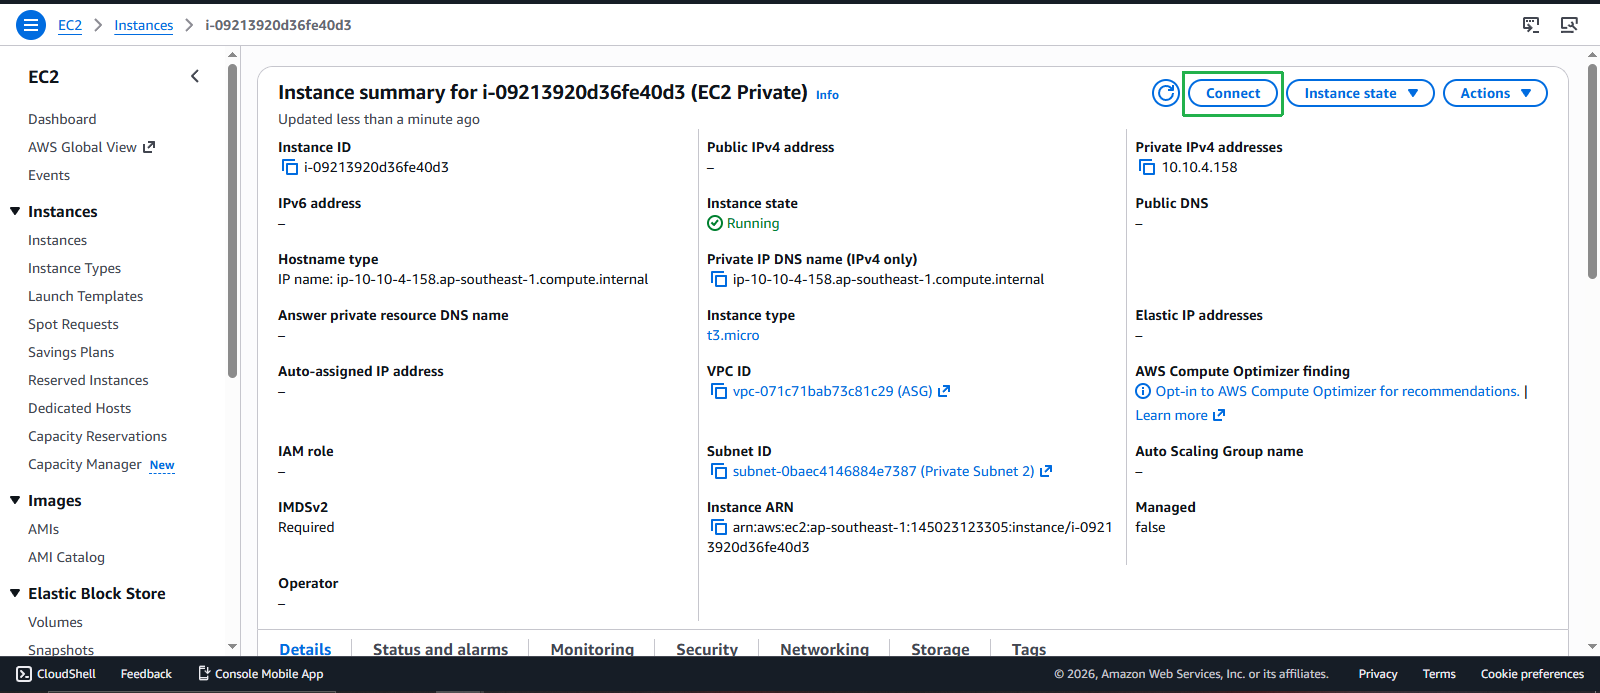Click the CloudShell icon in top bar
The image size is (1600, 693).
pos(1531,25)
